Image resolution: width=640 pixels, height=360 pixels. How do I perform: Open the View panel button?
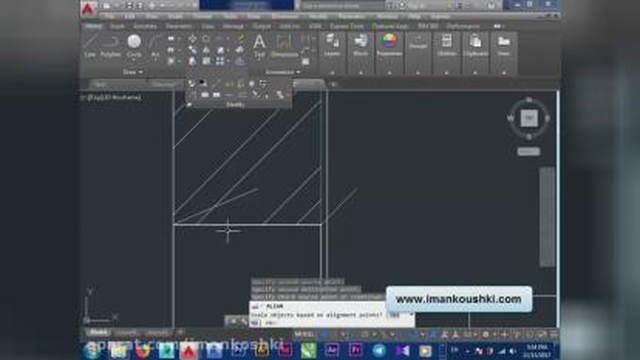pos(504,45)
